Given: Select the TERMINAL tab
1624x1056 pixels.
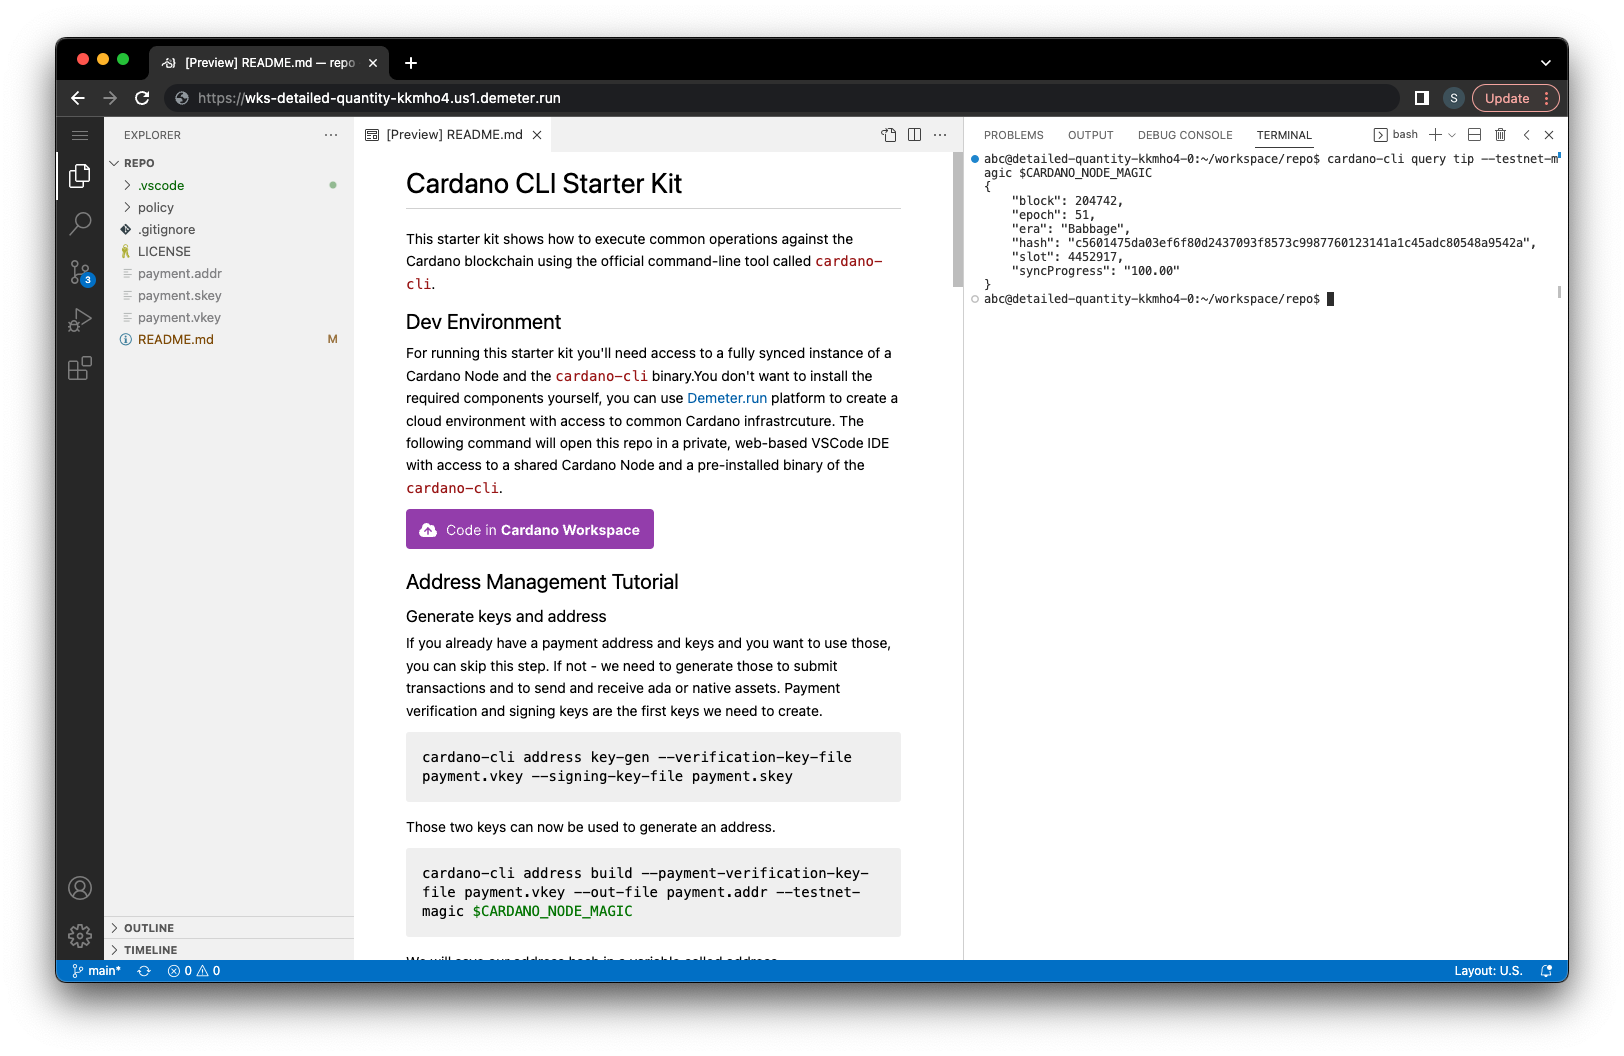Looking at the screenshot, I should [x=1284, y=135].
